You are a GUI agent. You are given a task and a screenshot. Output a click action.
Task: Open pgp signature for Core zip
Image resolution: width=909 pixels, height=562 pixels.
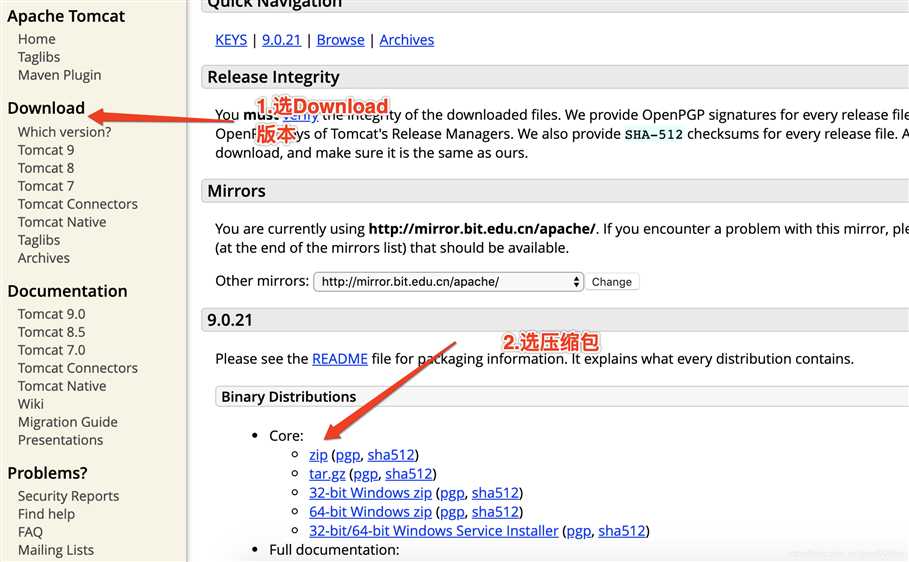[x=348, y=455]
